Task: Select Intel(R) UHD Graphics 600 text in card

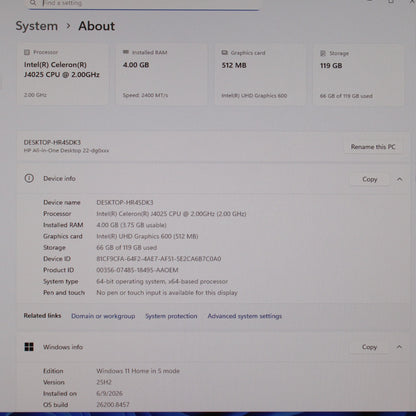Action: 254,96
